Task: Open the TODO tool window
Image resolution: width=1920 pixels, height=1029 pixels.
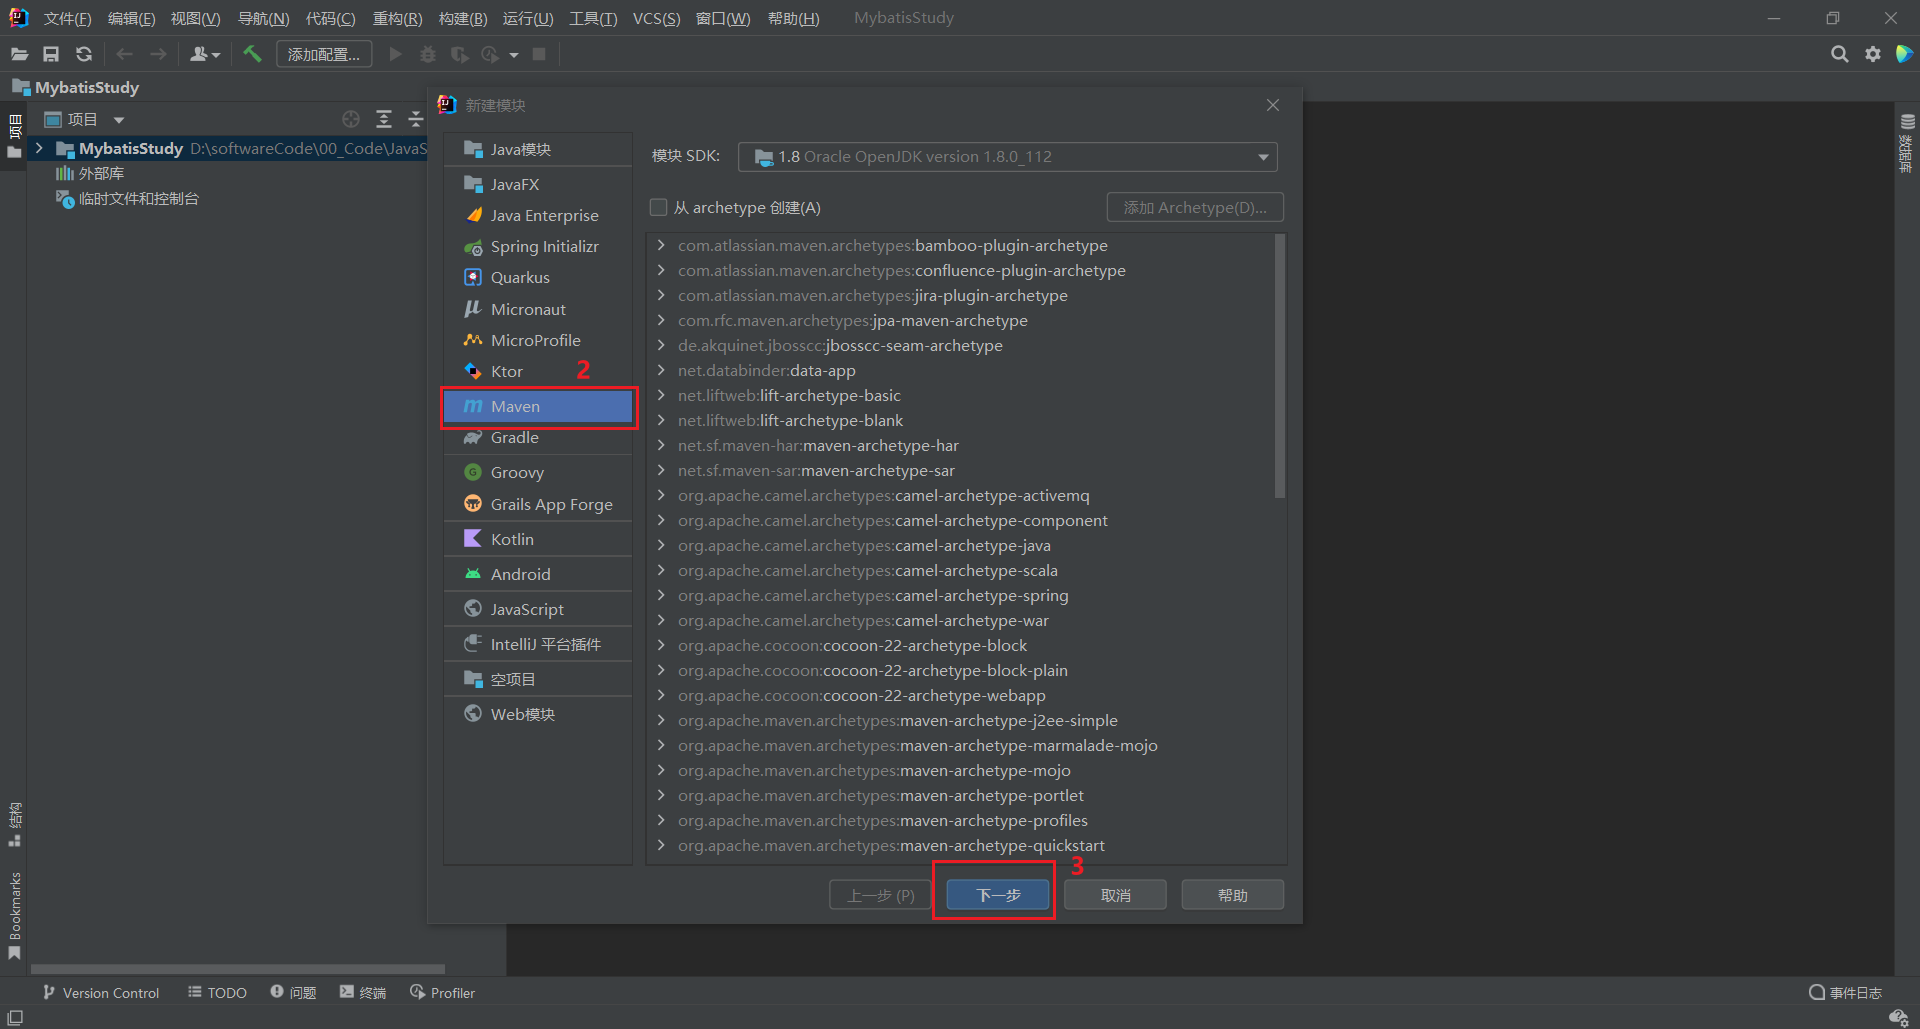Action: pyautogui.click(x=217, y=992)
